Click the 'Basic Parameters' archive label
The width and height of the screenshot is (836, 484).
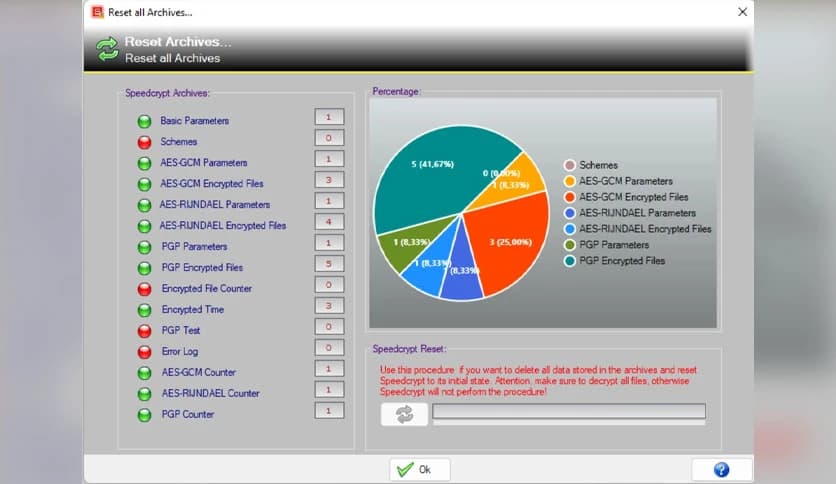coord(195,121)
